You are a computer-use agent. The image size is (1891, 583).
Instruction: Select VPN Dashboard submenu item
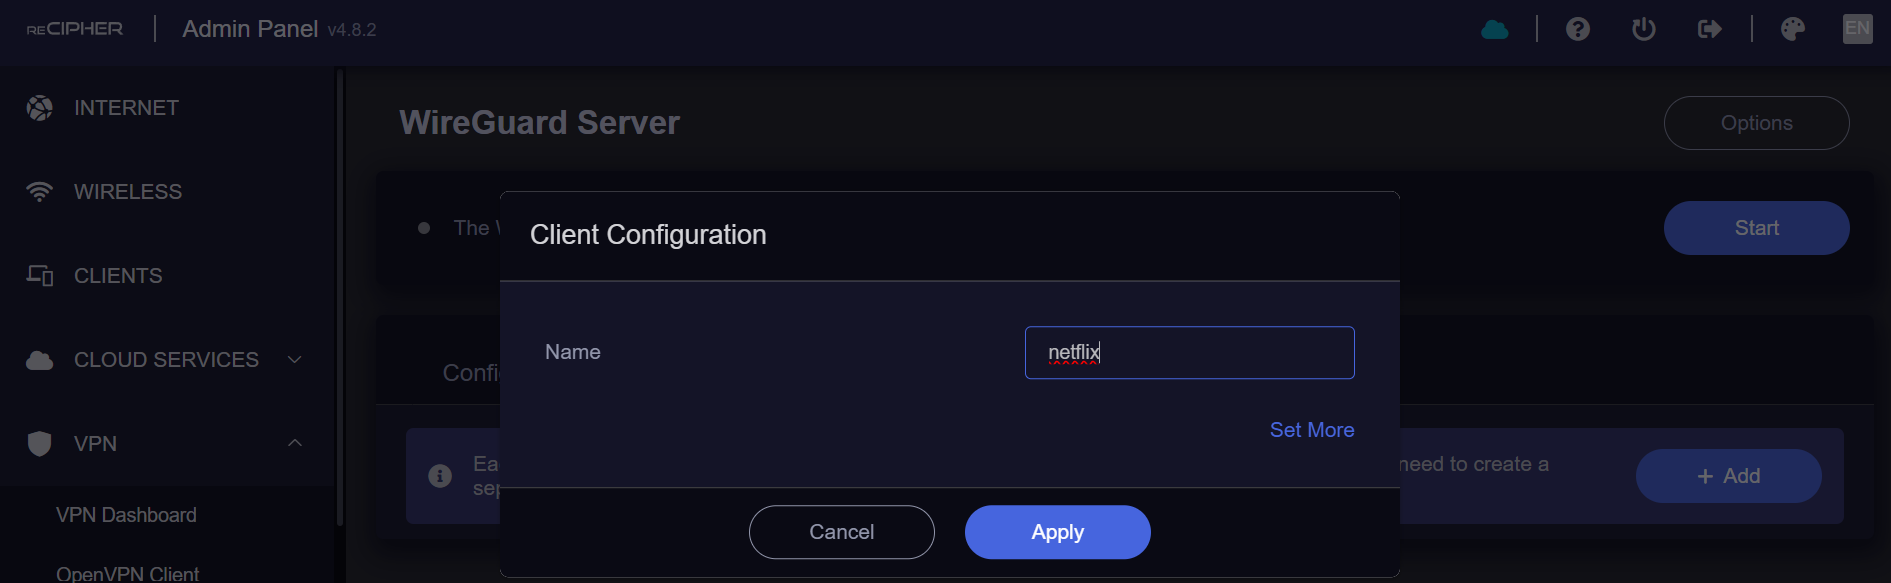point(126,515)
